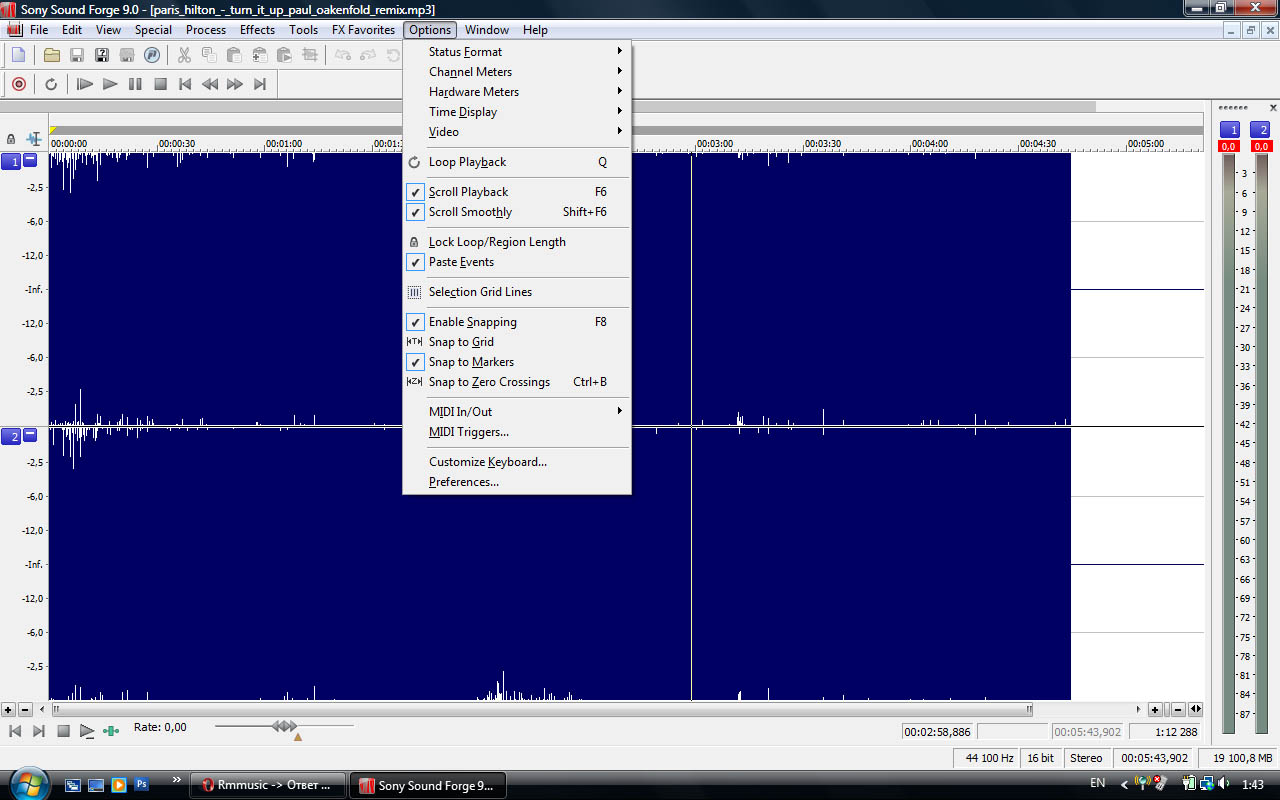Click the Open folder icon in the toolbar

pos(51,55)
